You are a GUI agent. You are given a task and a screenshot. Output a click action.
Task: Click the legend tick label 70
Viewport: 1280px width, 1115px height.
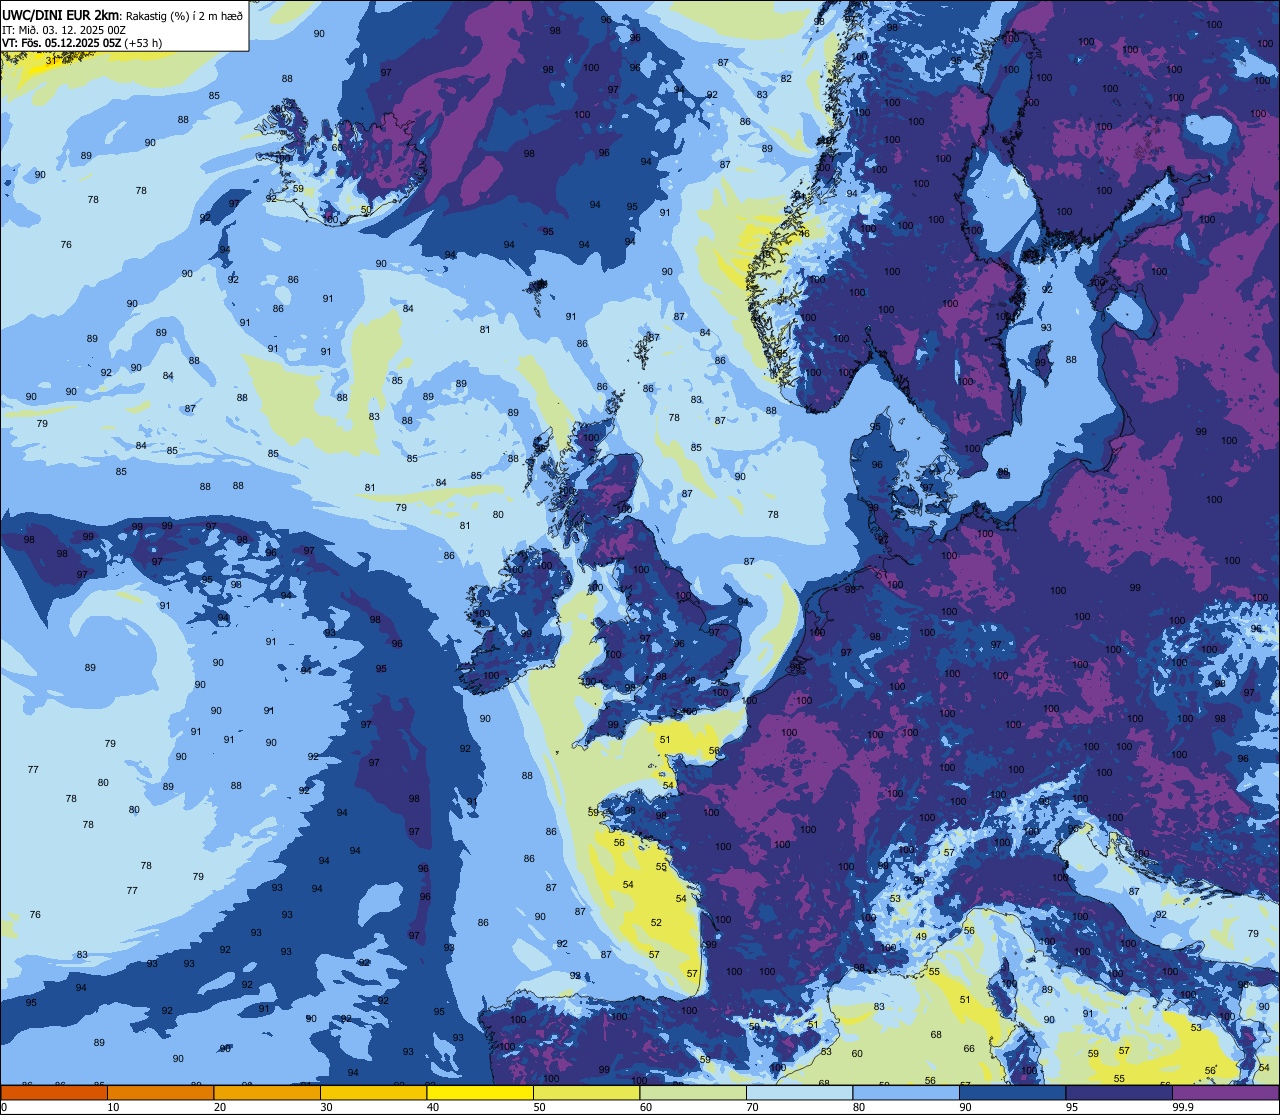coord(752,1107)
